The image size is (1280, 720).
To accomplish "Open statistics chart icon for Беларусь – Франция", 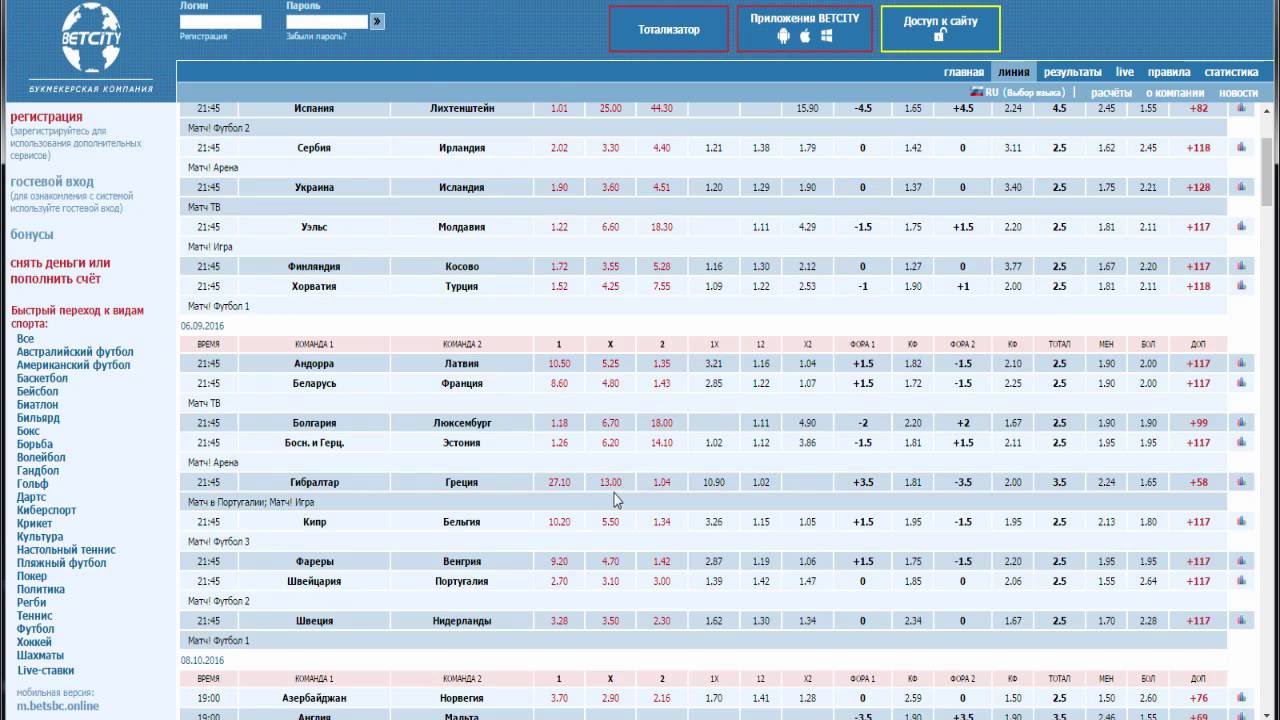I will [1242, 383].
